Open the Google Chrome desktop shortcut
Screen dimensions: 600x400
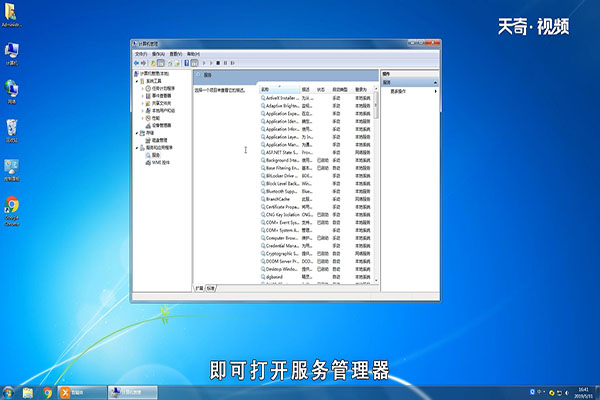click(12, 211)
